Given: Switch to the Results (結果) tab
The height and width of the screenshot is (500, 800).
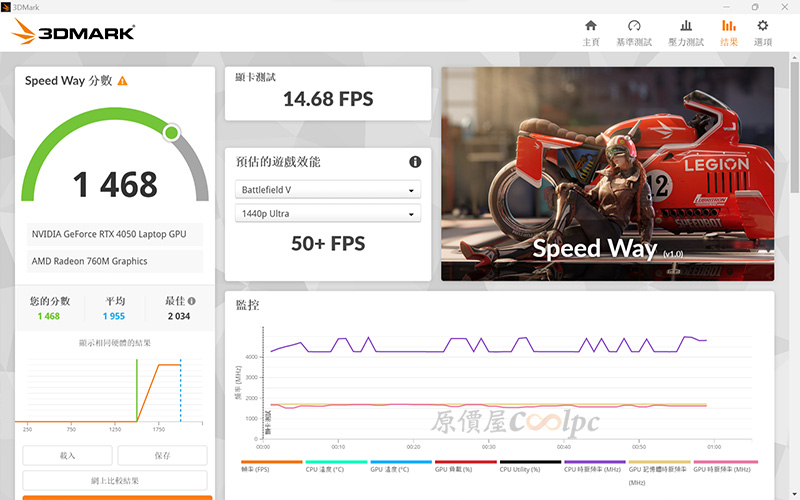Looking at the screenshot, I should coord(729,33).
